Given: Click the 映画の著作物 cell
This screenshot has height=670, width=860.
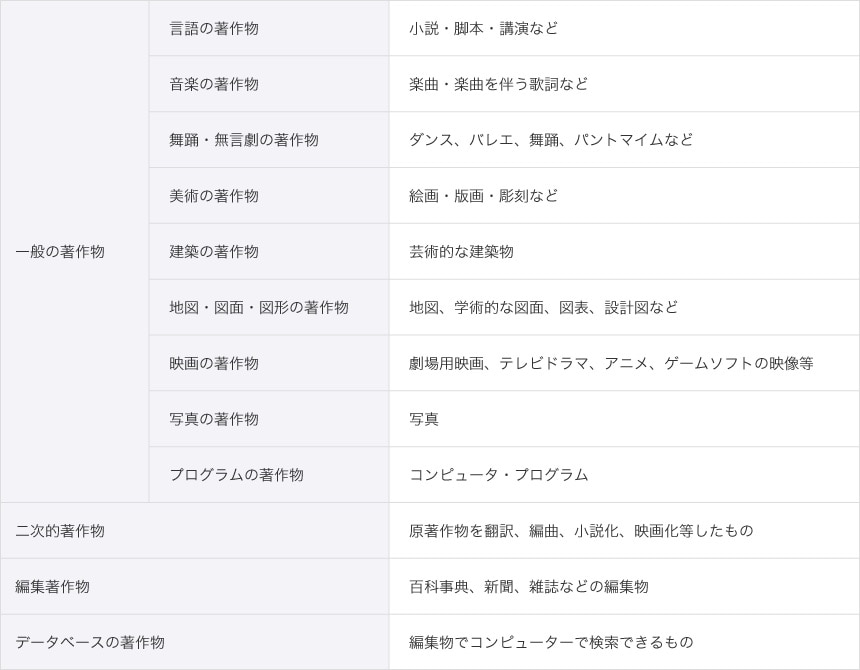Looking at the screenshot, I should click(x=214, y=364).
